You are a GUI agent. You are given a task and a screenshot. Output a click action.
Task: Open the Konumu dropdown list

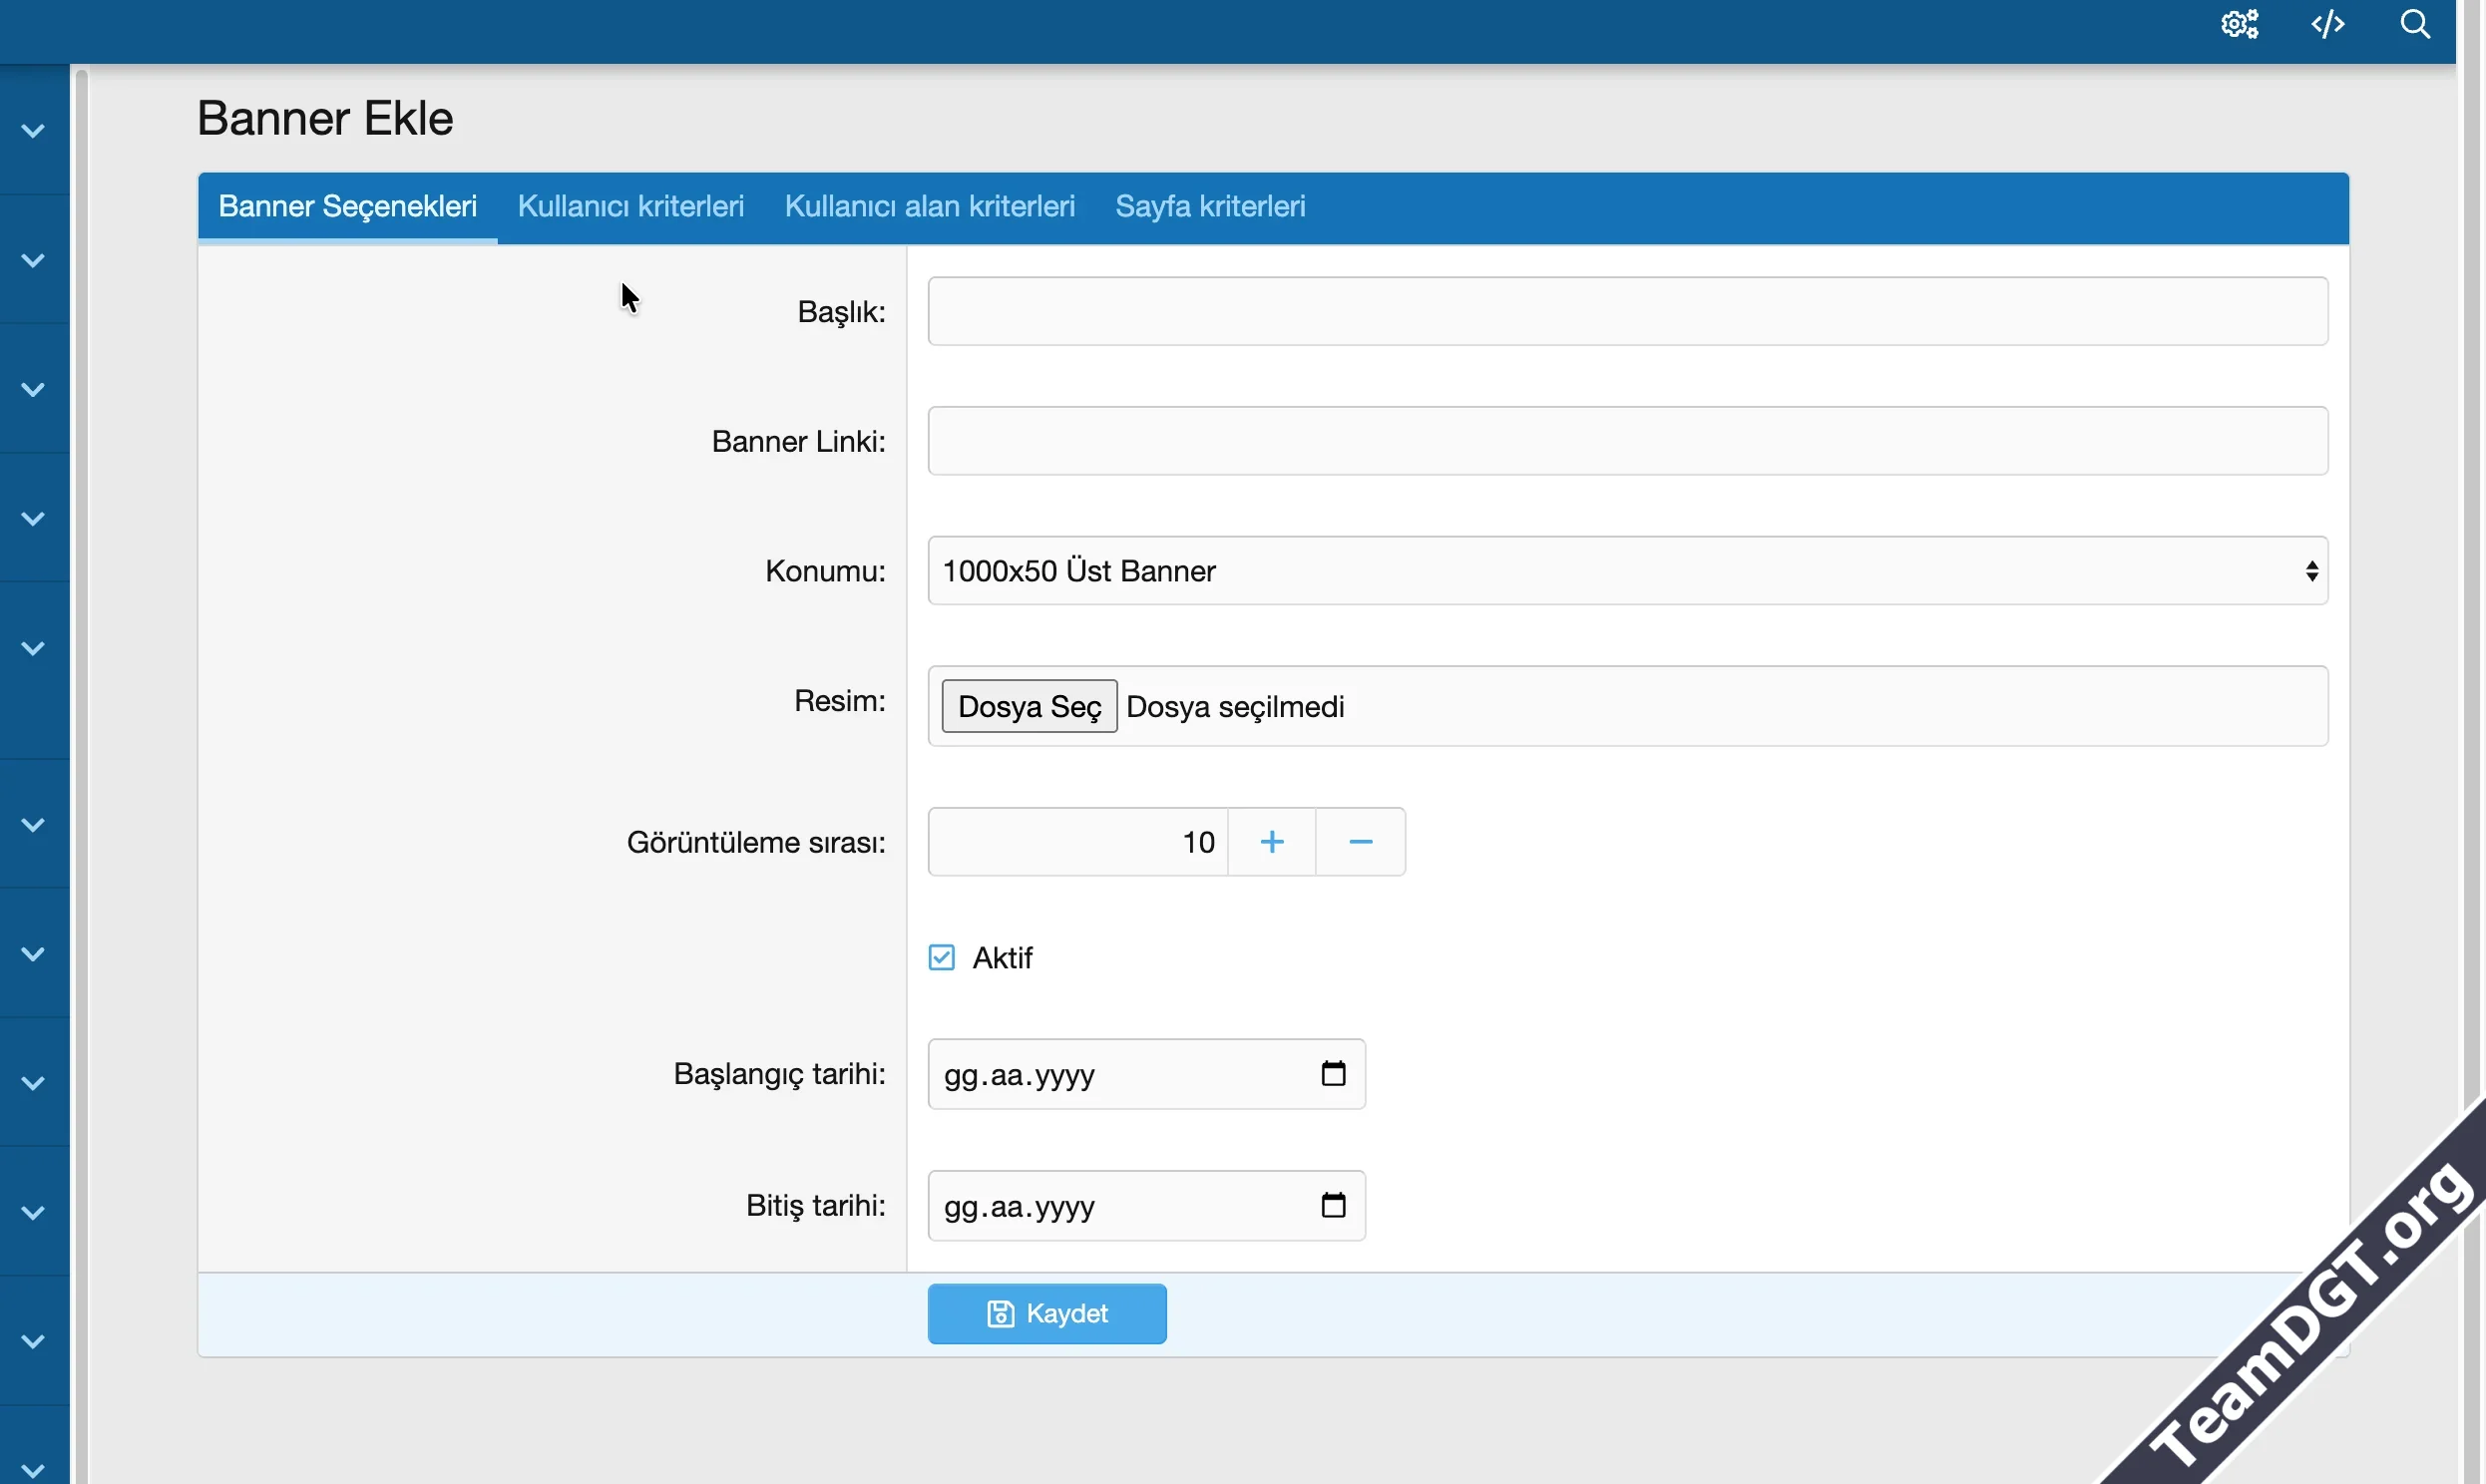click(x=1627, y=571)
